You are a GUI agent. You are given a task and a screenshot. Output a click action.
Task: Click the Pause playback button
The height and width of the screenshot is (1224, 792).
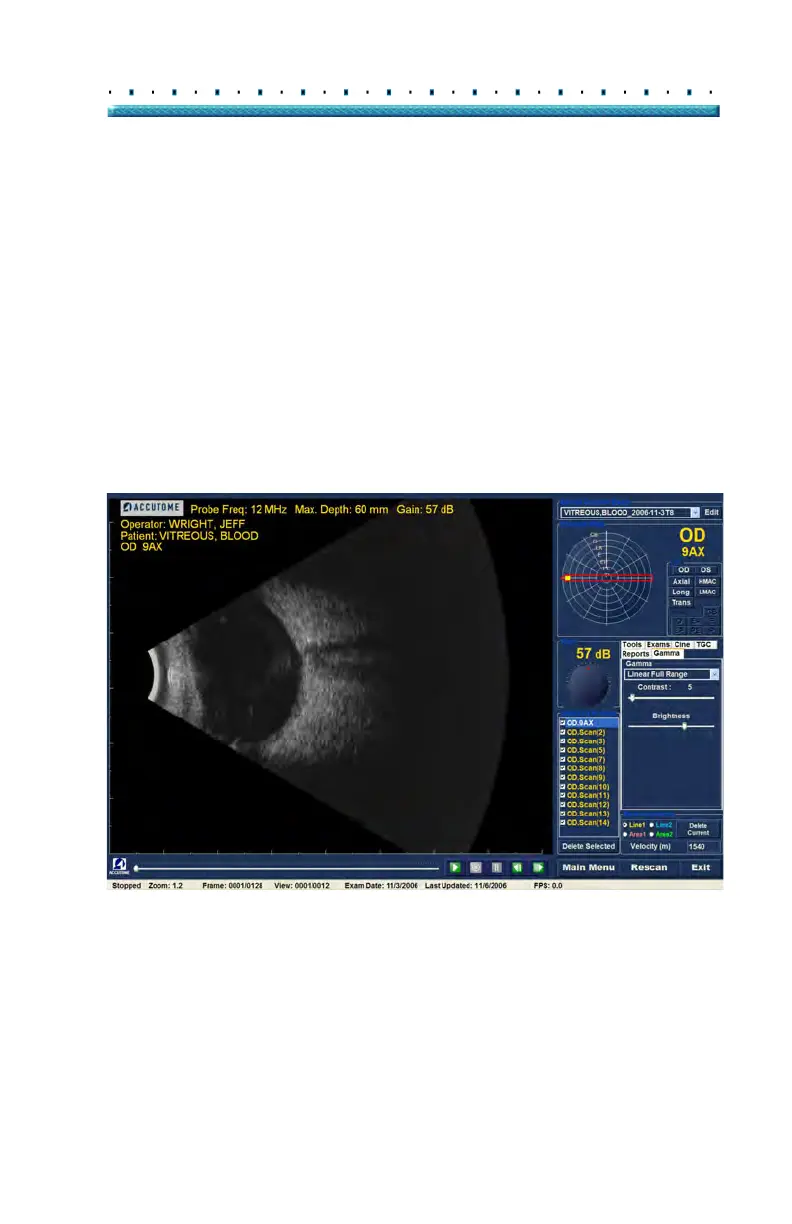[496, 868]
